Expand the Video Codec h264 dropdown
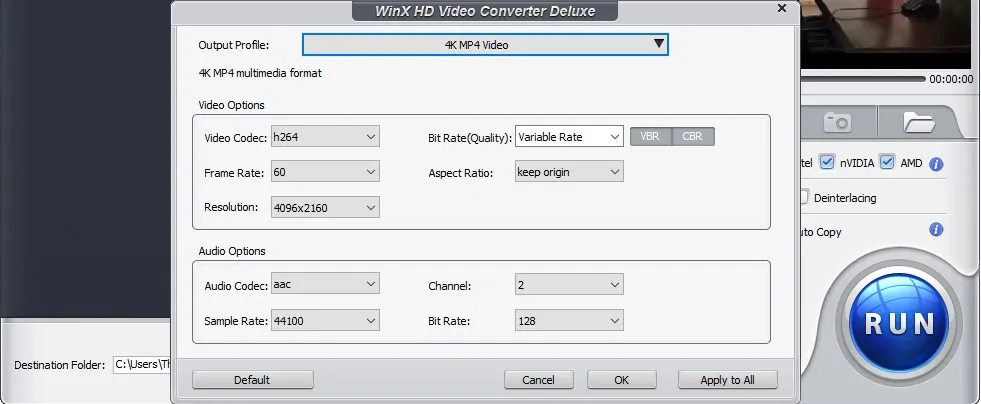This screenshot has height=404, width=981. (x=325, y=136)
